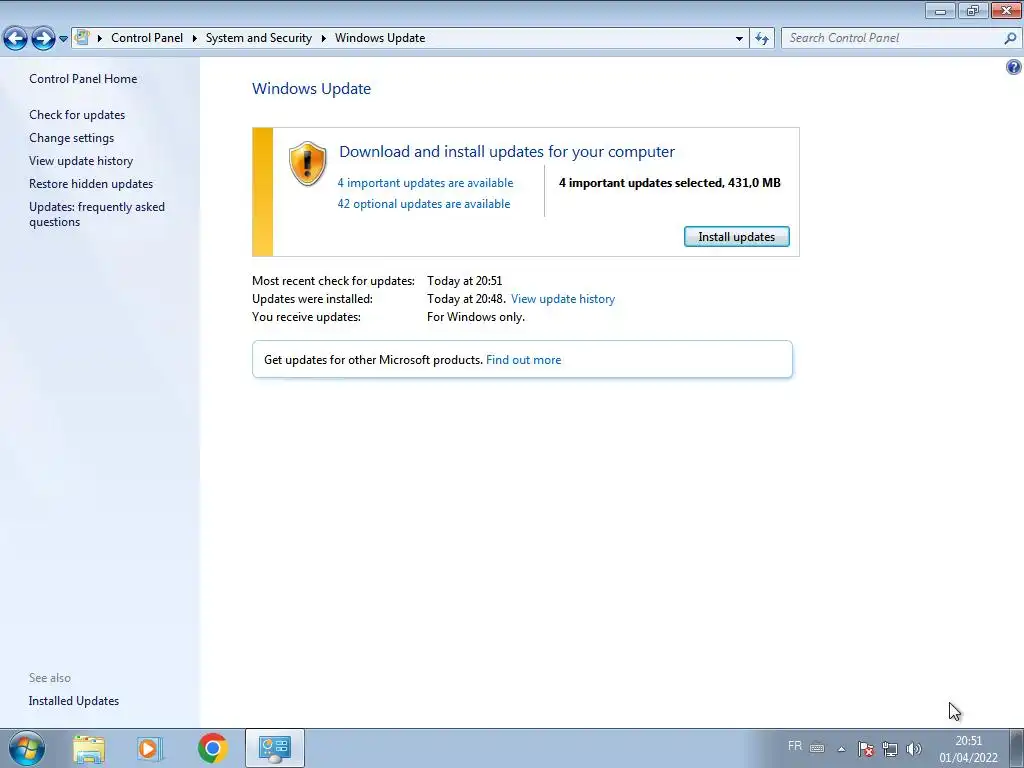Restore down the window
Screen dimensions: 1024x768
(973, 10)
